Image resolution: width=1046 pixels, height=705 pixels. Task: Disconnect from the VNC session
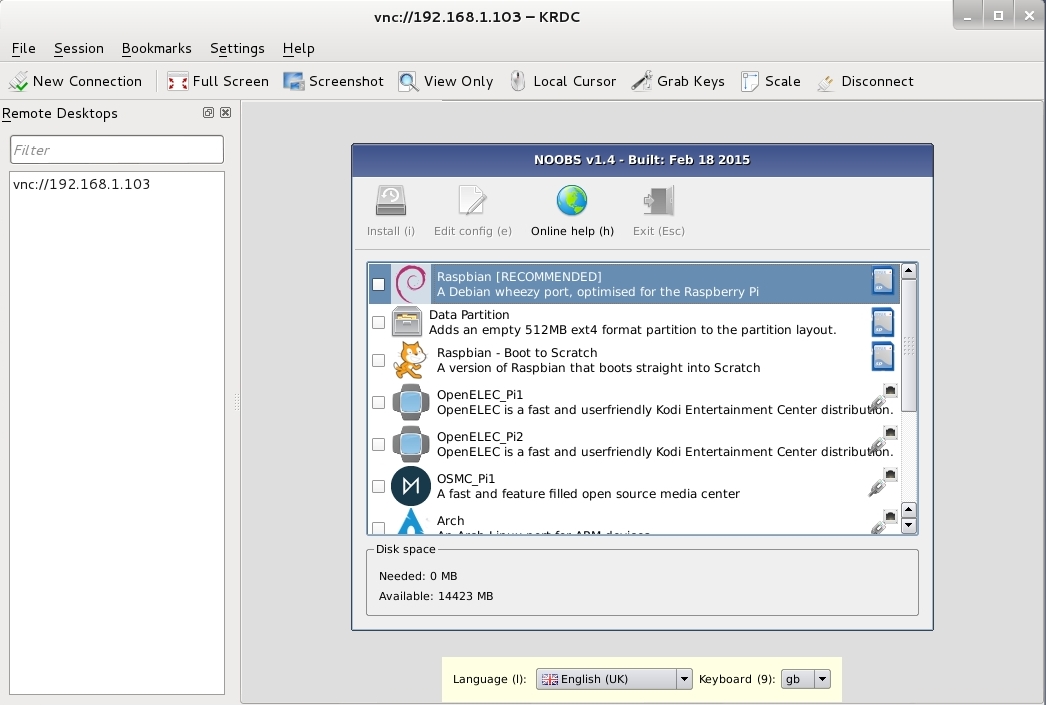(865, 81)
